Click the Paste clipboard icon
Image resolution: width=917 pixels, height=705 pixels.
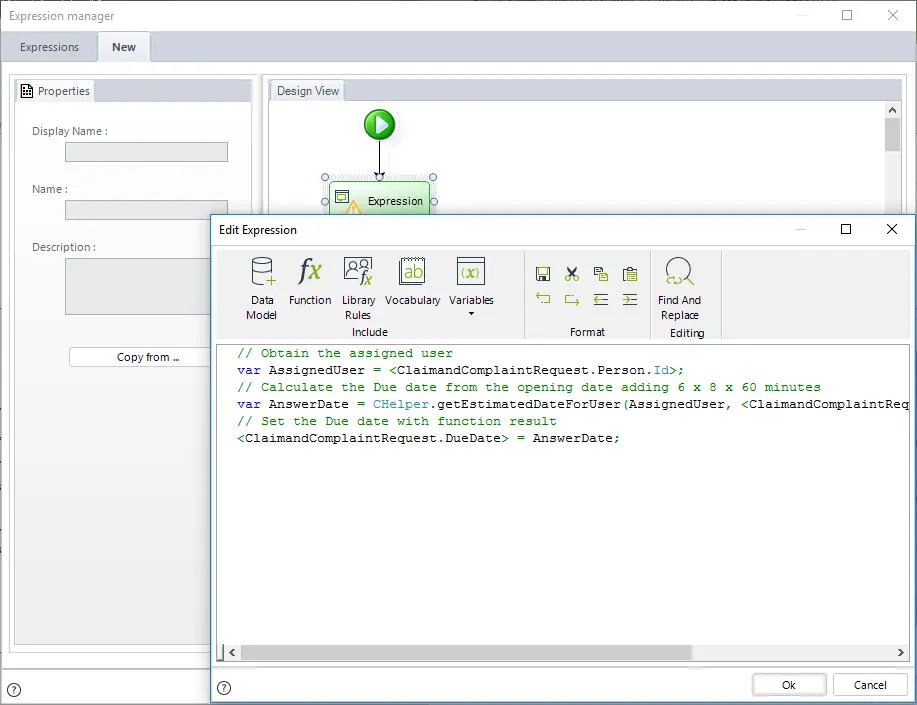[630, 274]
